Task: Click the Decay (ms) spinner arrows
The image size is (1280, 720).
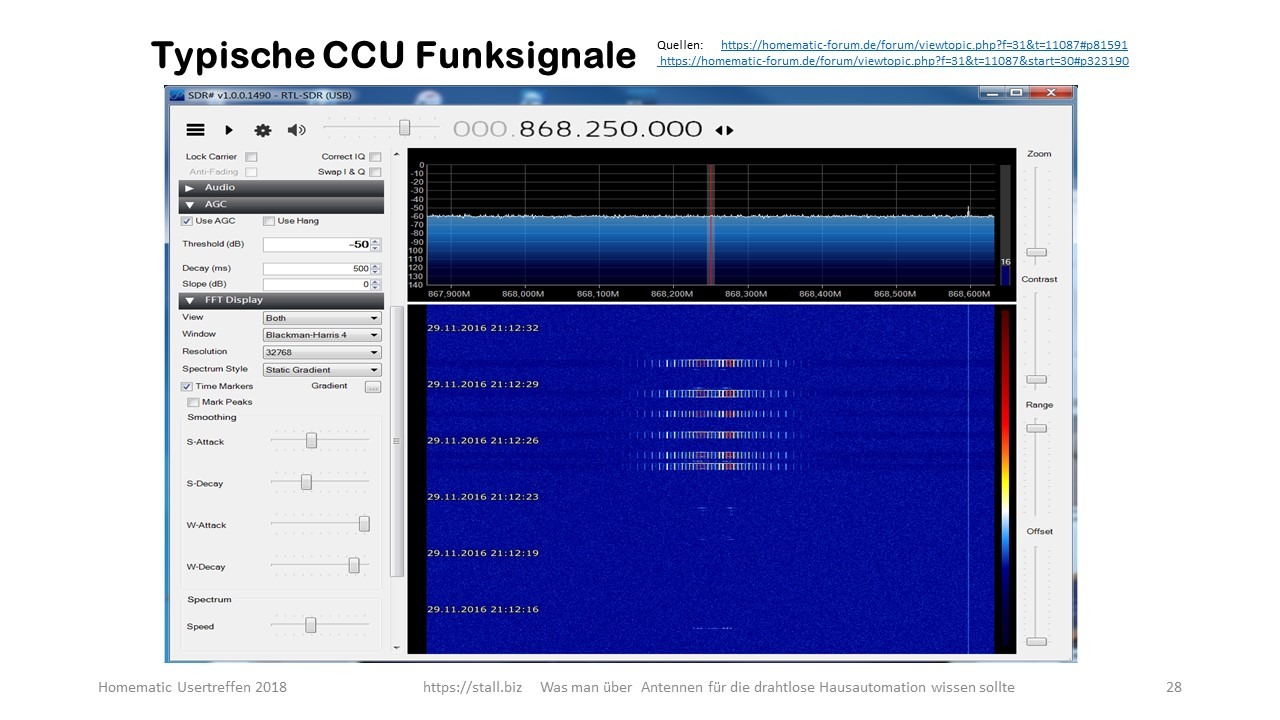Action: 376,269
